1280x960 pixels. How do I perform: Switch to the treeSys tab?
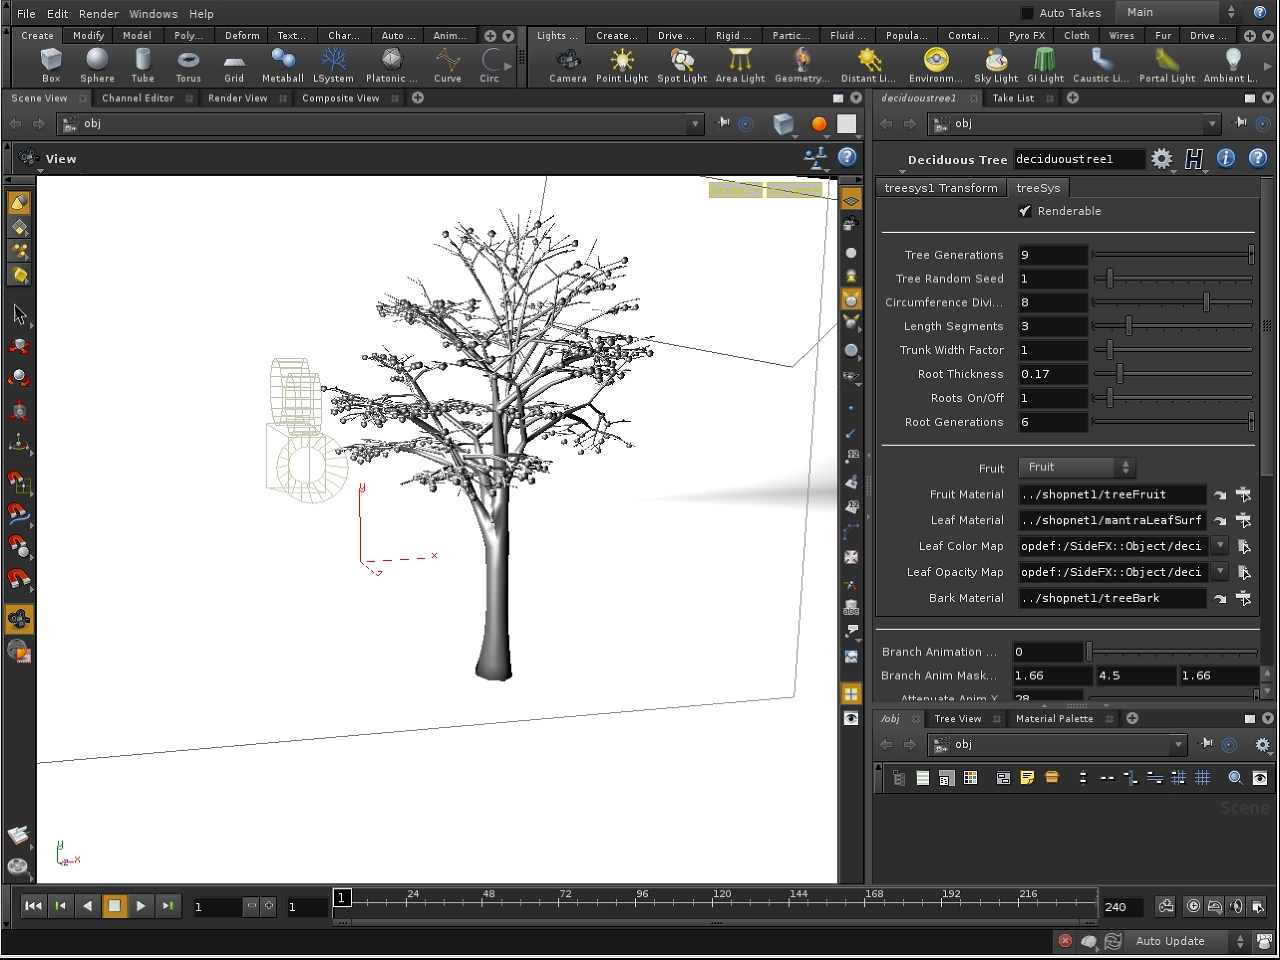coord(1038,188)
